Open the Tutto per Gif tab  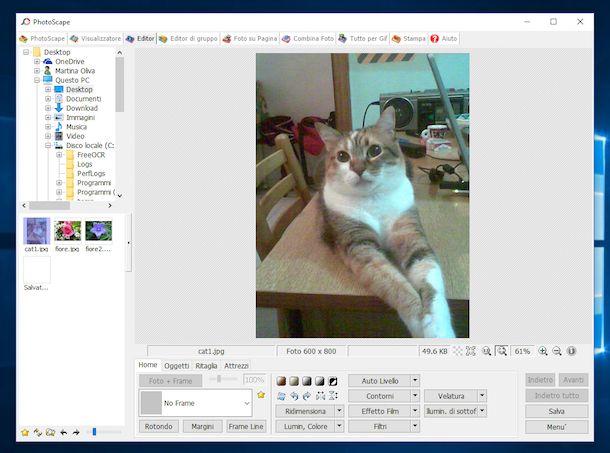(x=363, y=39)
